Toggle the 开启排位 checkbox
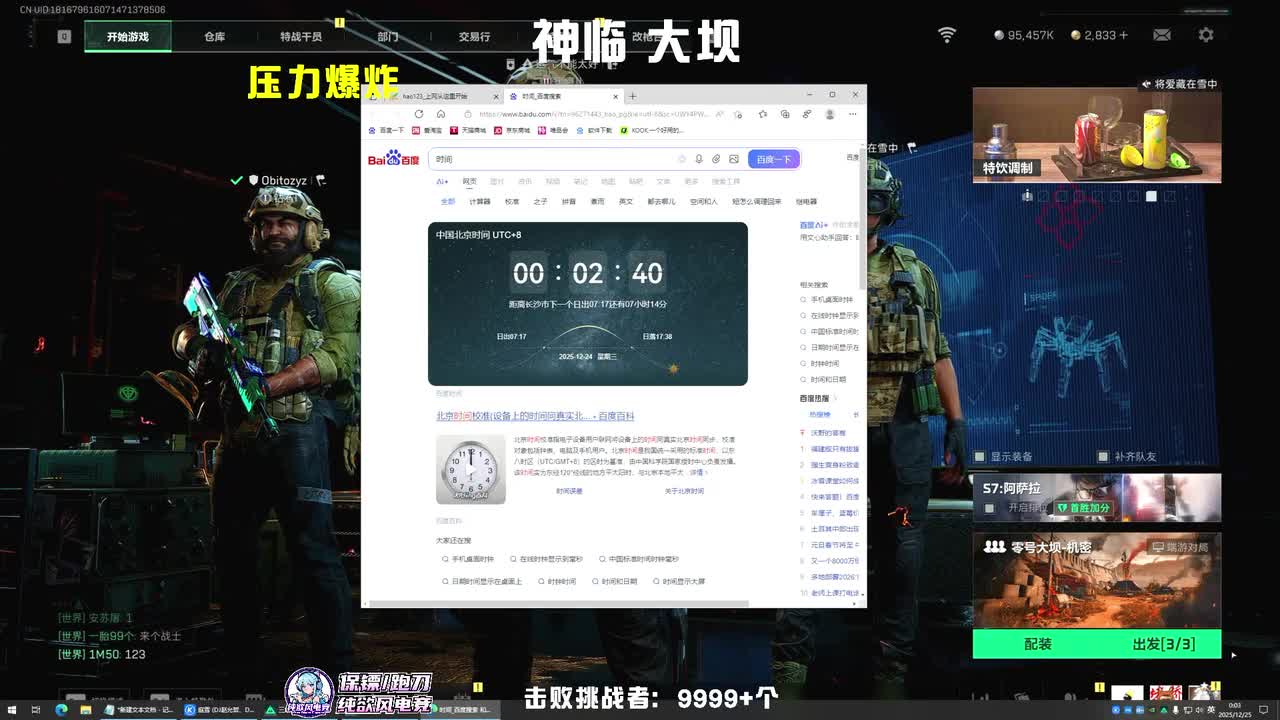The image size is (1280, 720). (x=989, y=508)
